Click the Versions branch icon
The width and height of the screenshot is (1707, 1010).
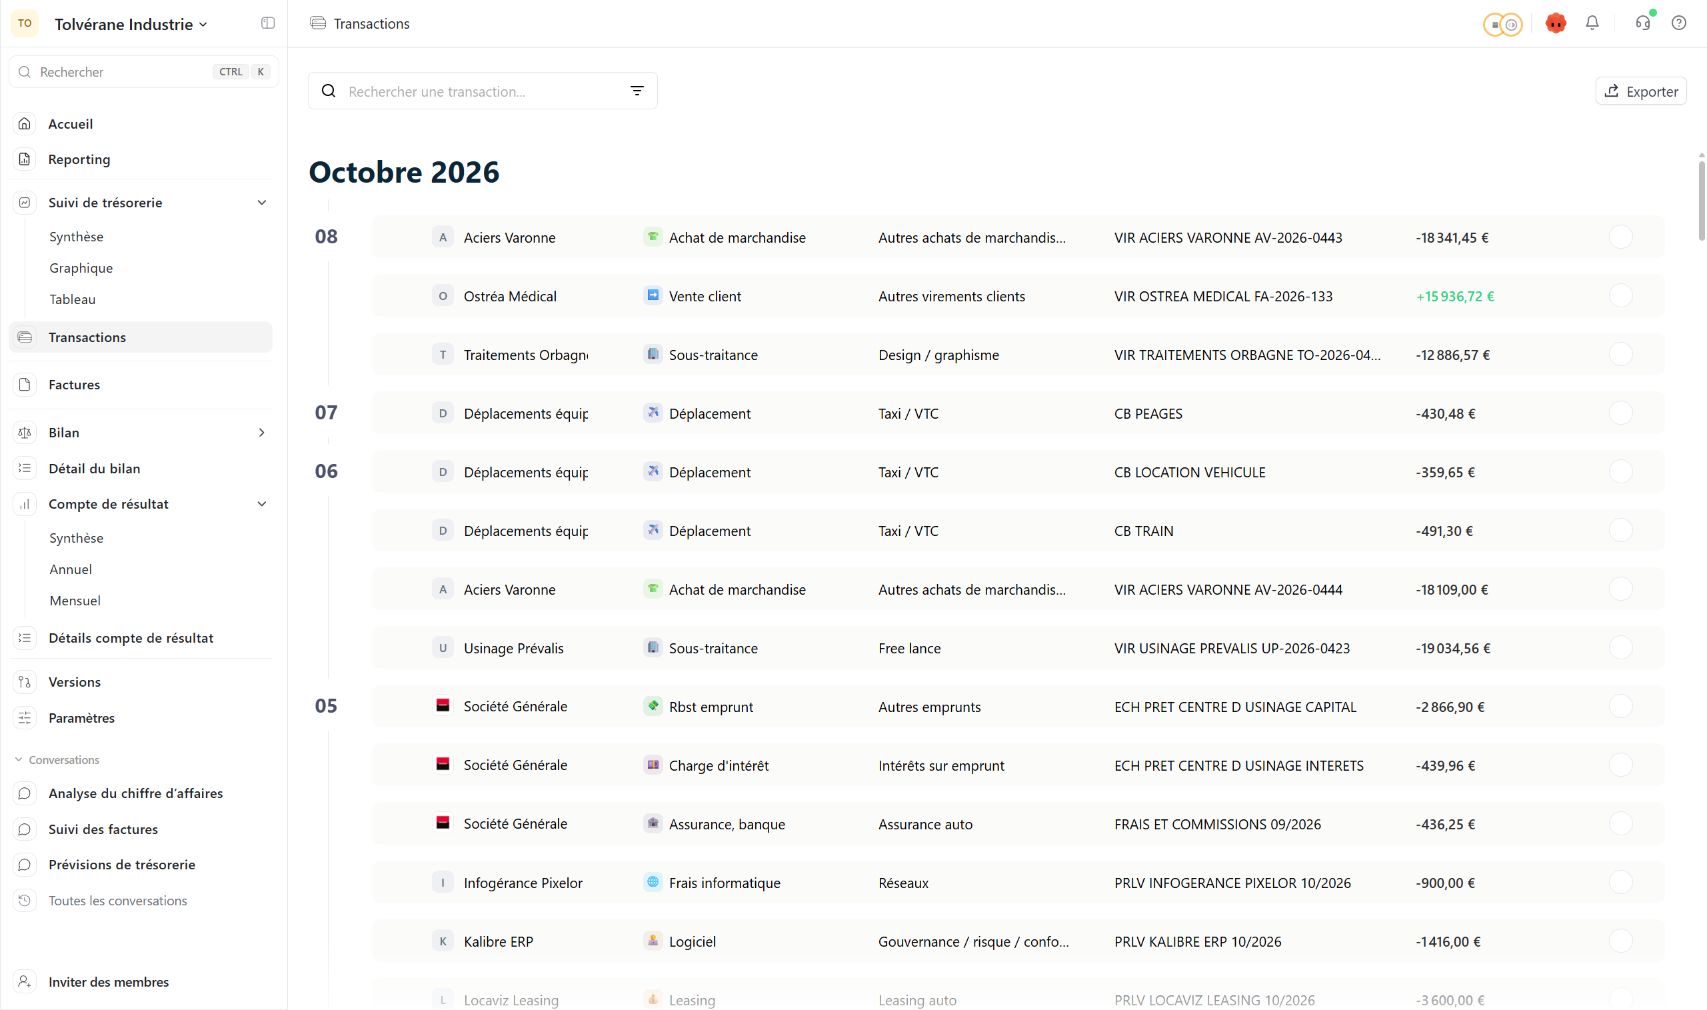(x=25, y=682)
